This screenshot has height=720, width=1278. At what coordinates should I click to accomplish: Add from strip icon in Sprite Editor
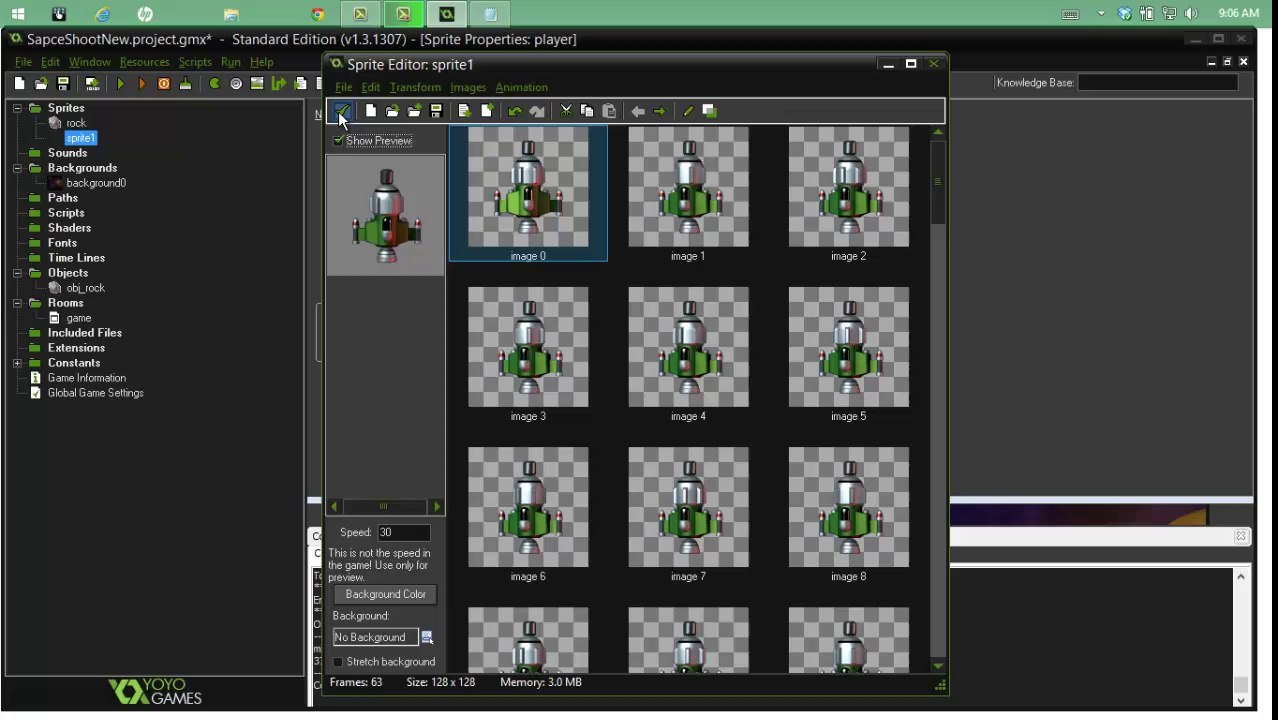pos(487,111)
